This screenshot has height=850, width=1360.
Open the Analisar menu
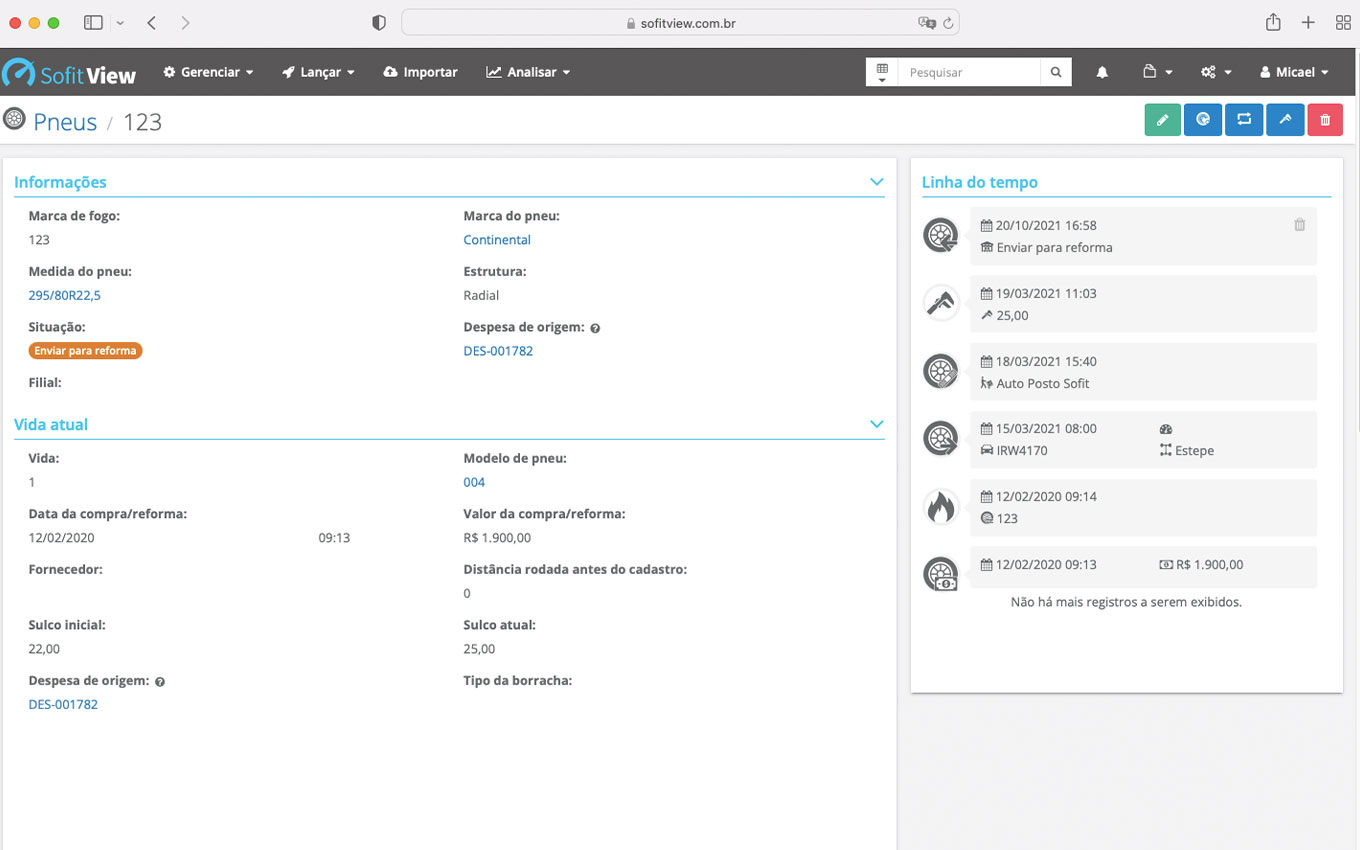click(x=528, y=72)
